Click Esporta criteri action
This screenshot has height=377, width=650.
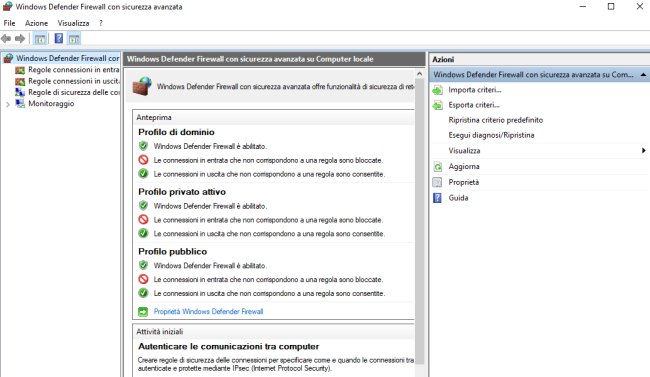474,105
